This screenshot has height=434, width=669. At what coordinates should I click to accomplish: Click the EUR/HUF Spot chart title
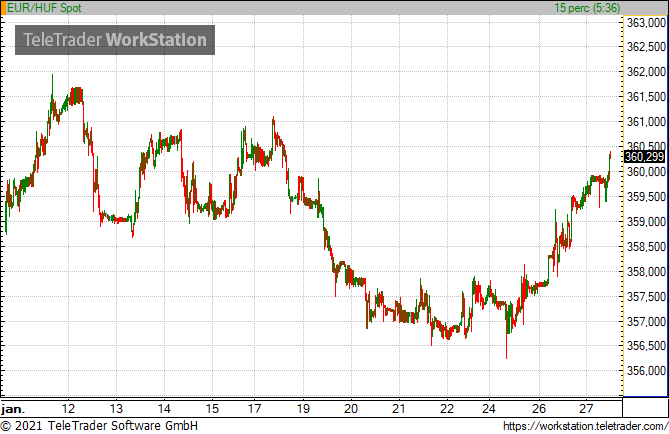tap(44, 8)
